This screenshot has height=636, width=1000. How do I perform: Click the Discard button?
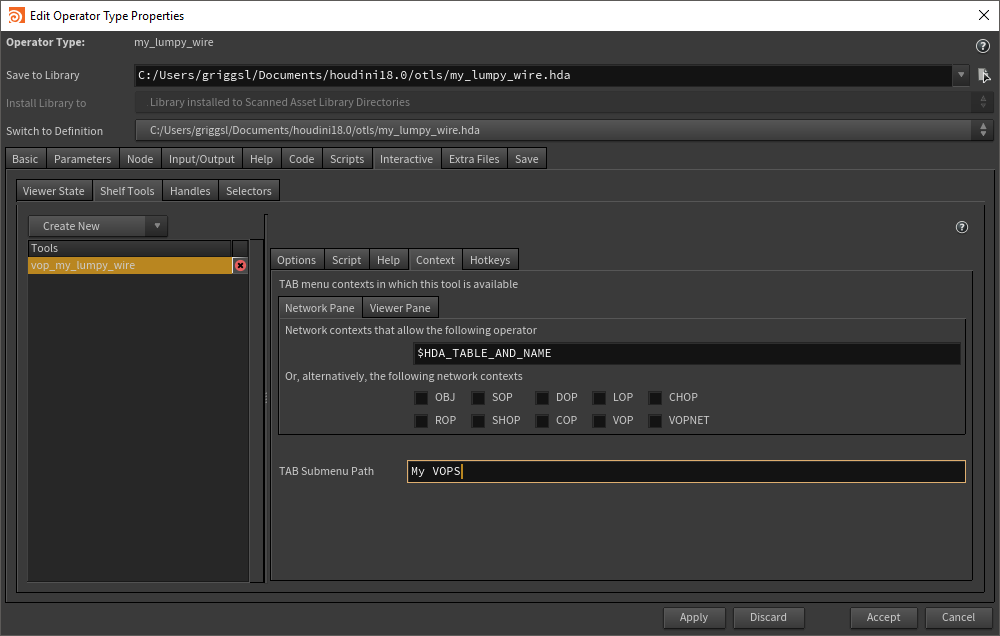pos(768,617)
